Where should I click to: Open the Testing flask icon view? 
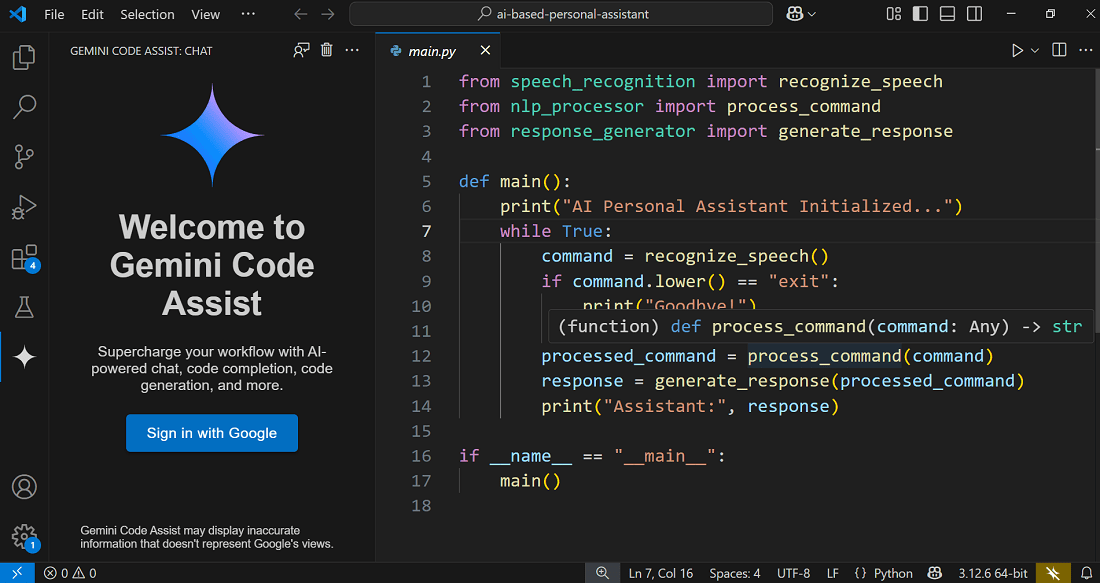click(25, 307)
